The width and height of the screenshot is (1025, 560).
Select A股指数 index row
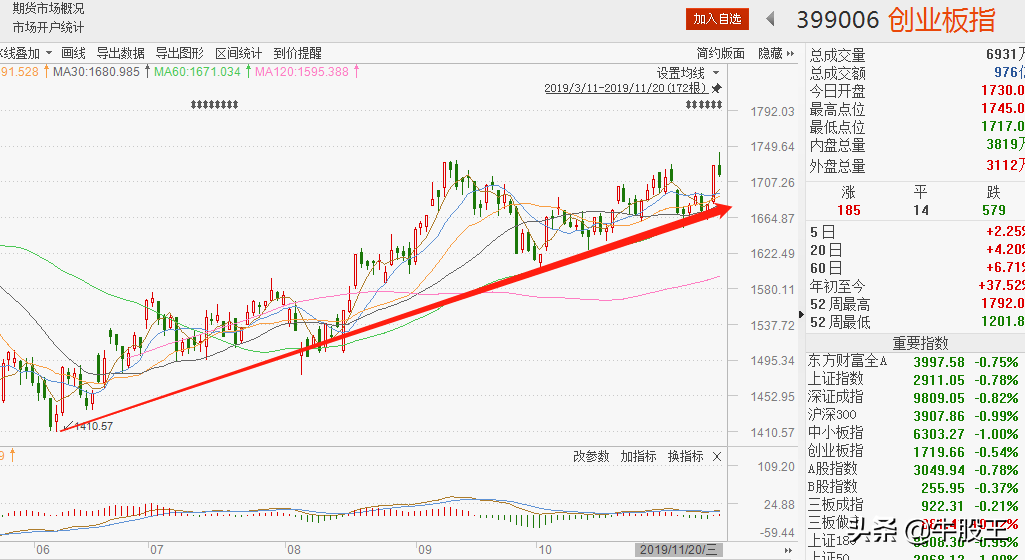tap(915, 469)
